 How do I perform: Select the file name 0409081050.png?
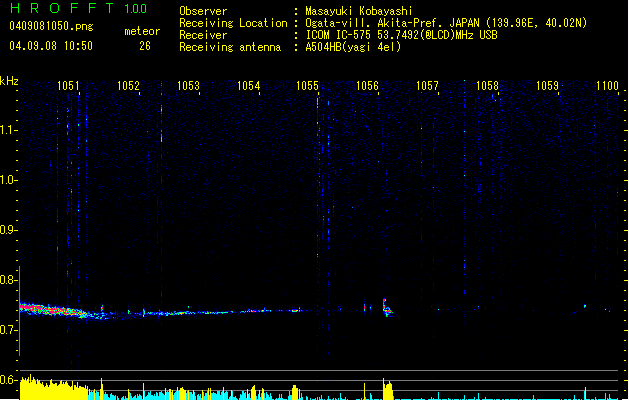[51, 26]
